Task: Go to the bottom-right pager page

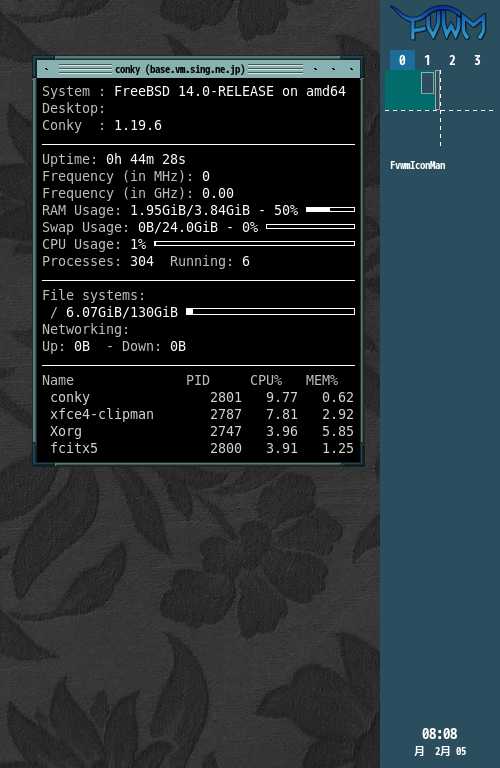Action: tap(468, 129)
